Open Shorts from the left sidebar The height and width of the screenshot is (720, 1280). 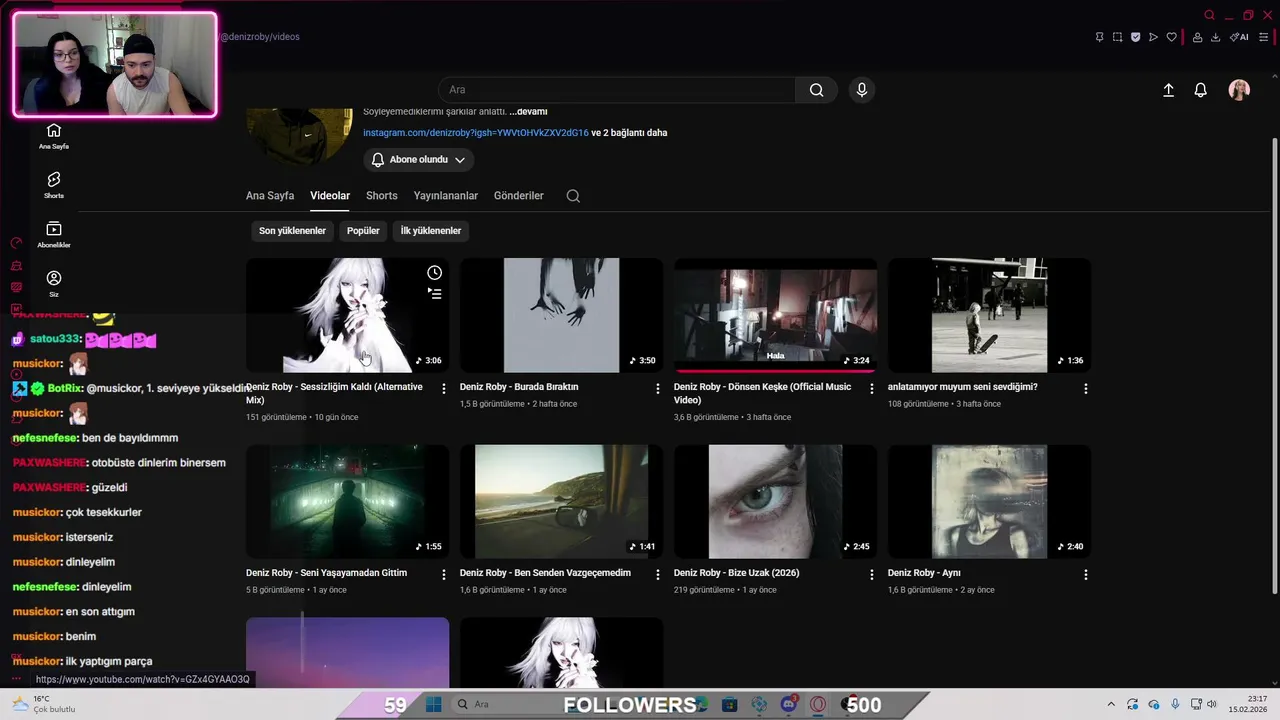point(54,185)
